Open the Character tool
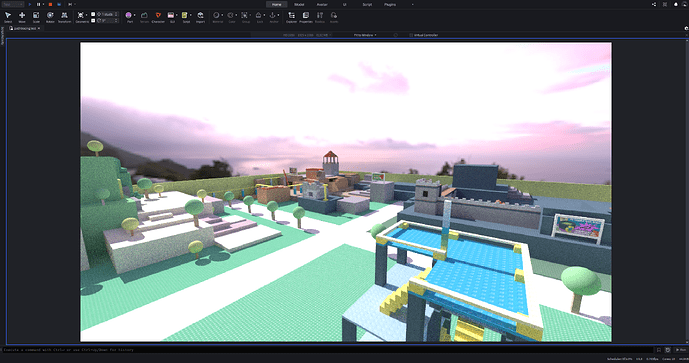Screen dimensions: 689x363 click(158, 17)
